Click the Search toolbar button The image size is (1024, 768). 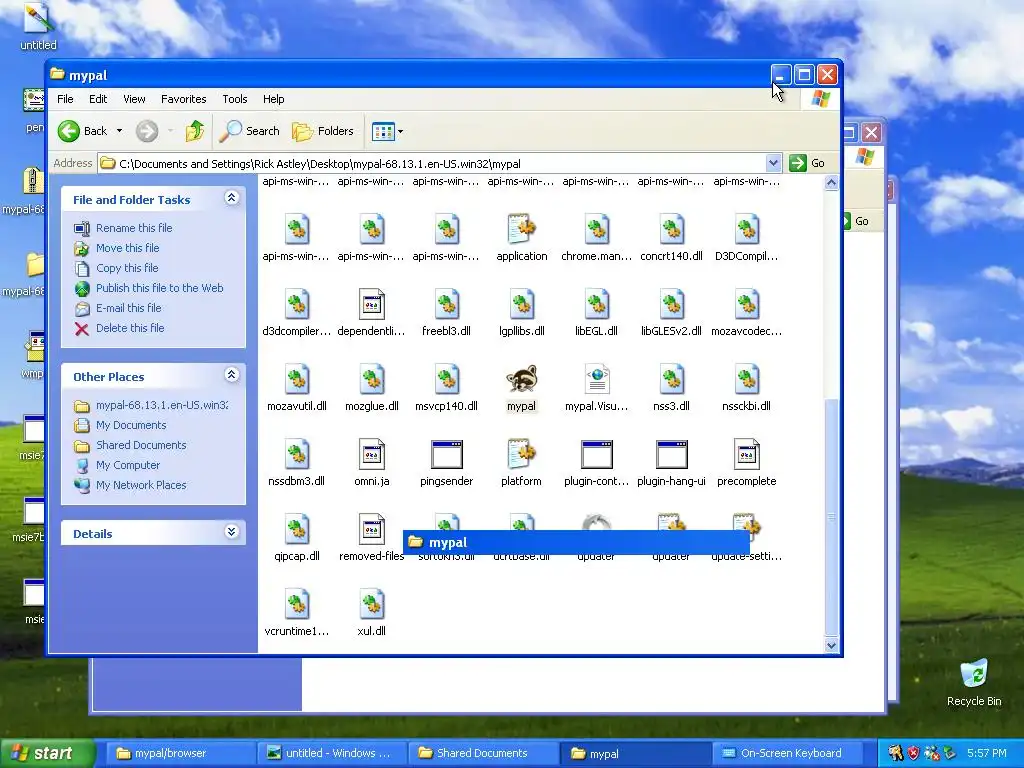tap(249, 131)
